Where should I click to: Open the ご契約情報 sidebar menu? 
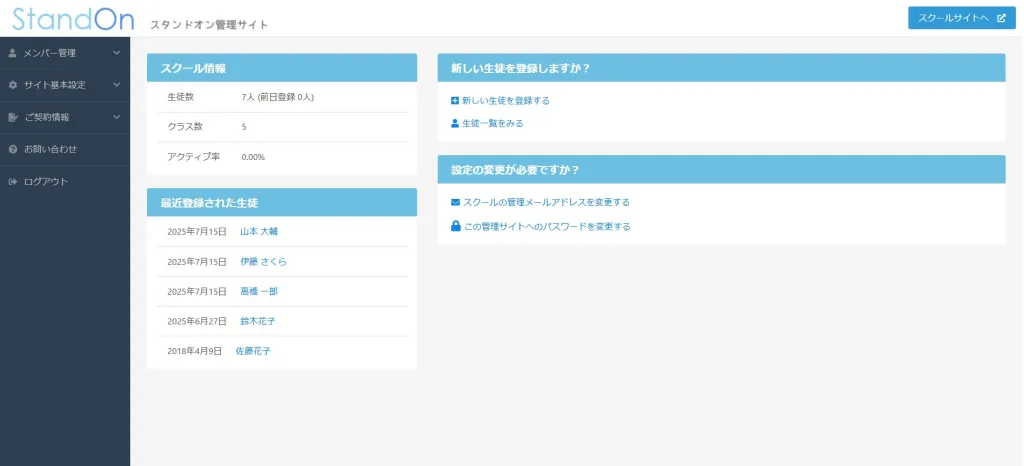pos(65,117)
